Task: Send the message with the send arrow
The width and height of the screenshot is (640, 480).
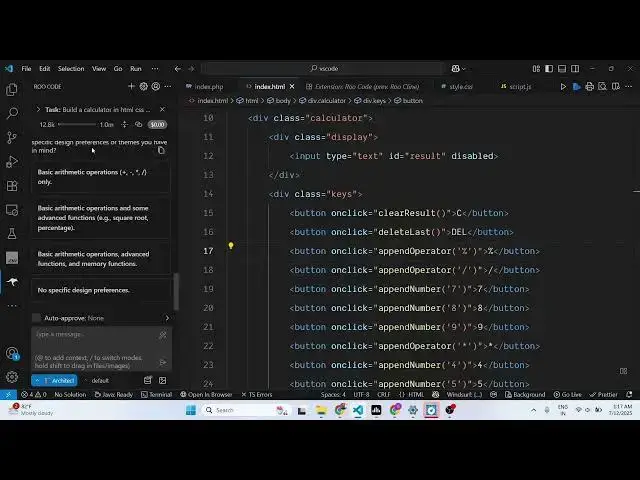Action: 163,362
